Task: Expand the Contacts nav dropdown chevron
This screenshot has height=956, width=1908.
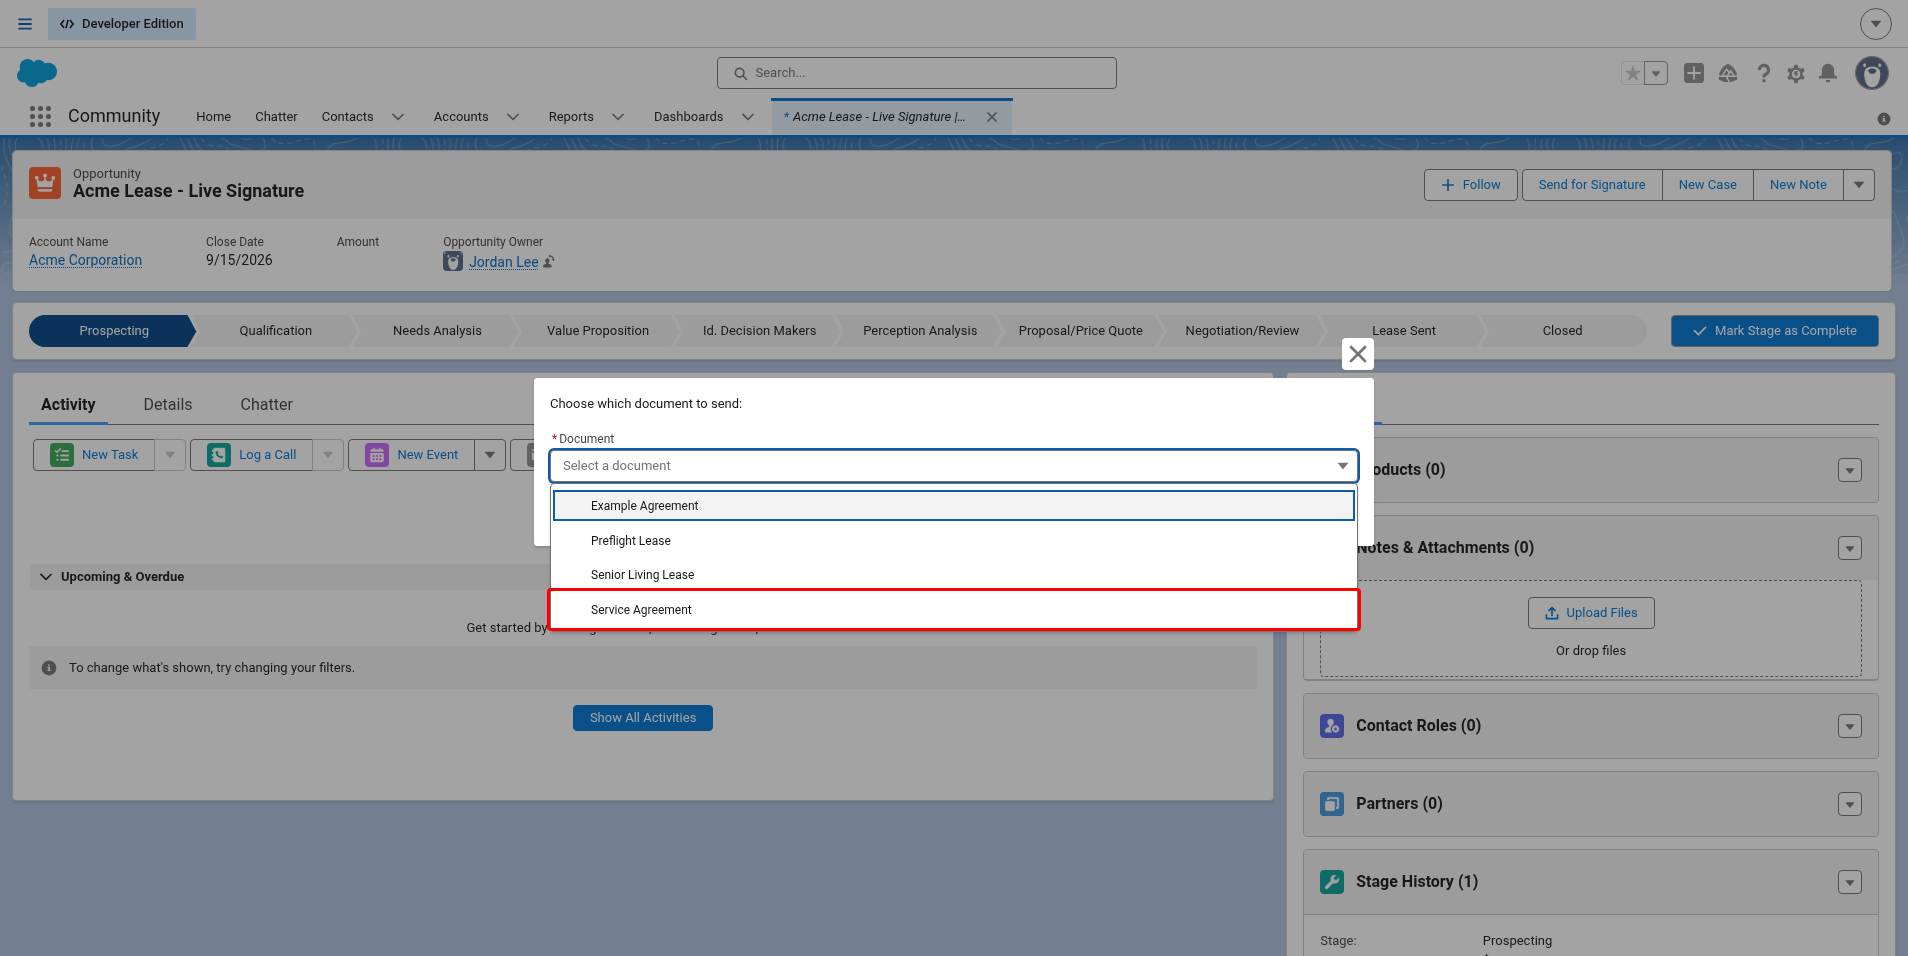Action: point(398,117)
